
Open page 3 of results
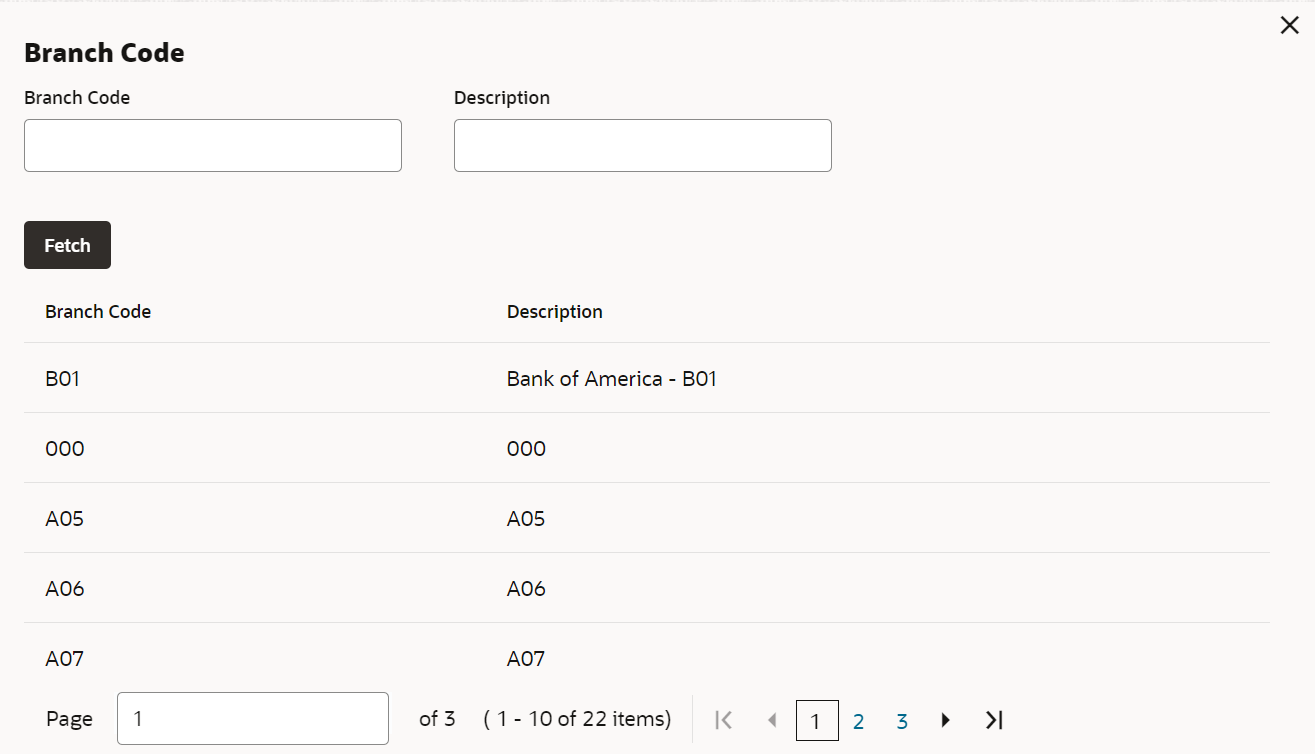coord(902,721)
